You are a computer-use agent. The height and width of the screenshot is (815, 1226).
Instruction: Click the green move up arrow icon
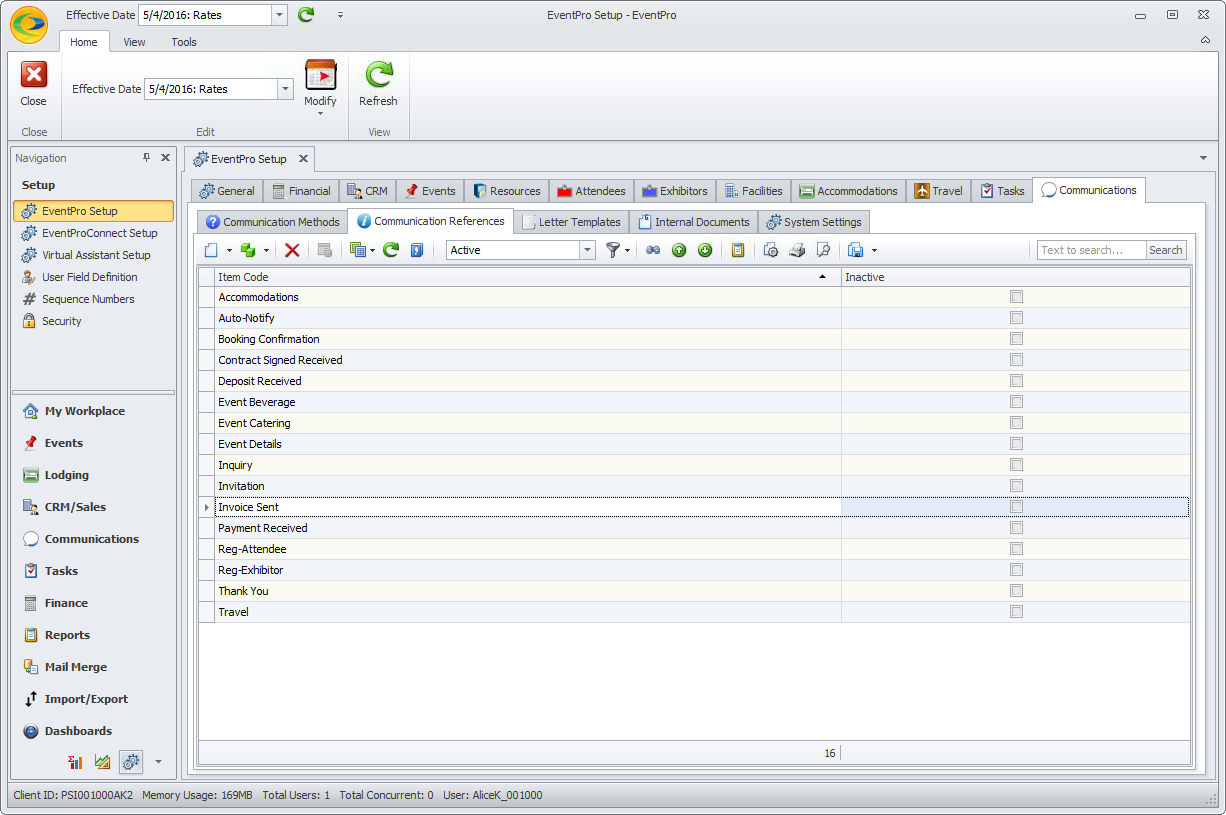[x=679, y=250]
